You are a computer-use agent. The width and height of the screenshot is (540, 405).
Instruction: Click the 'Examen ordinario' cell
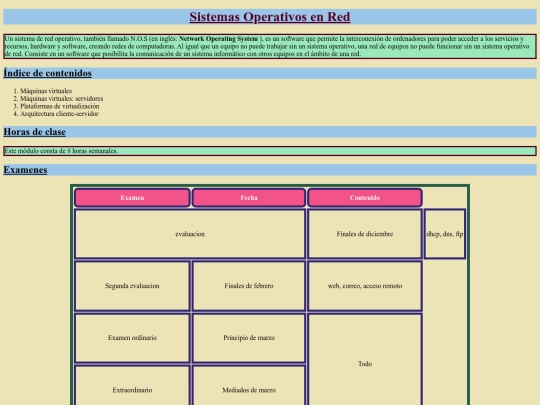132,338
